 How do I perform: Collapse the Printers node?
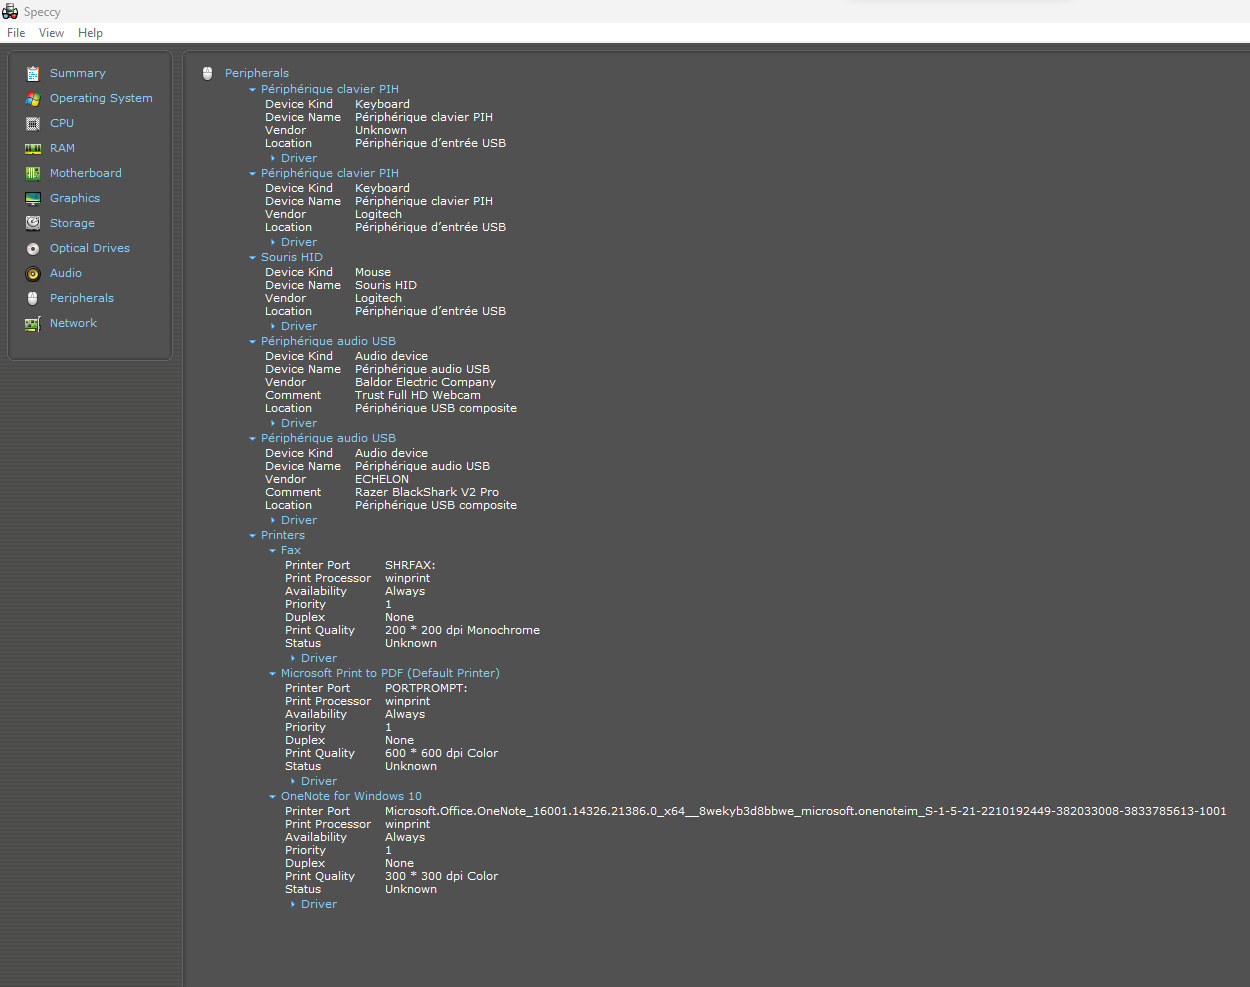coord(253,535)
